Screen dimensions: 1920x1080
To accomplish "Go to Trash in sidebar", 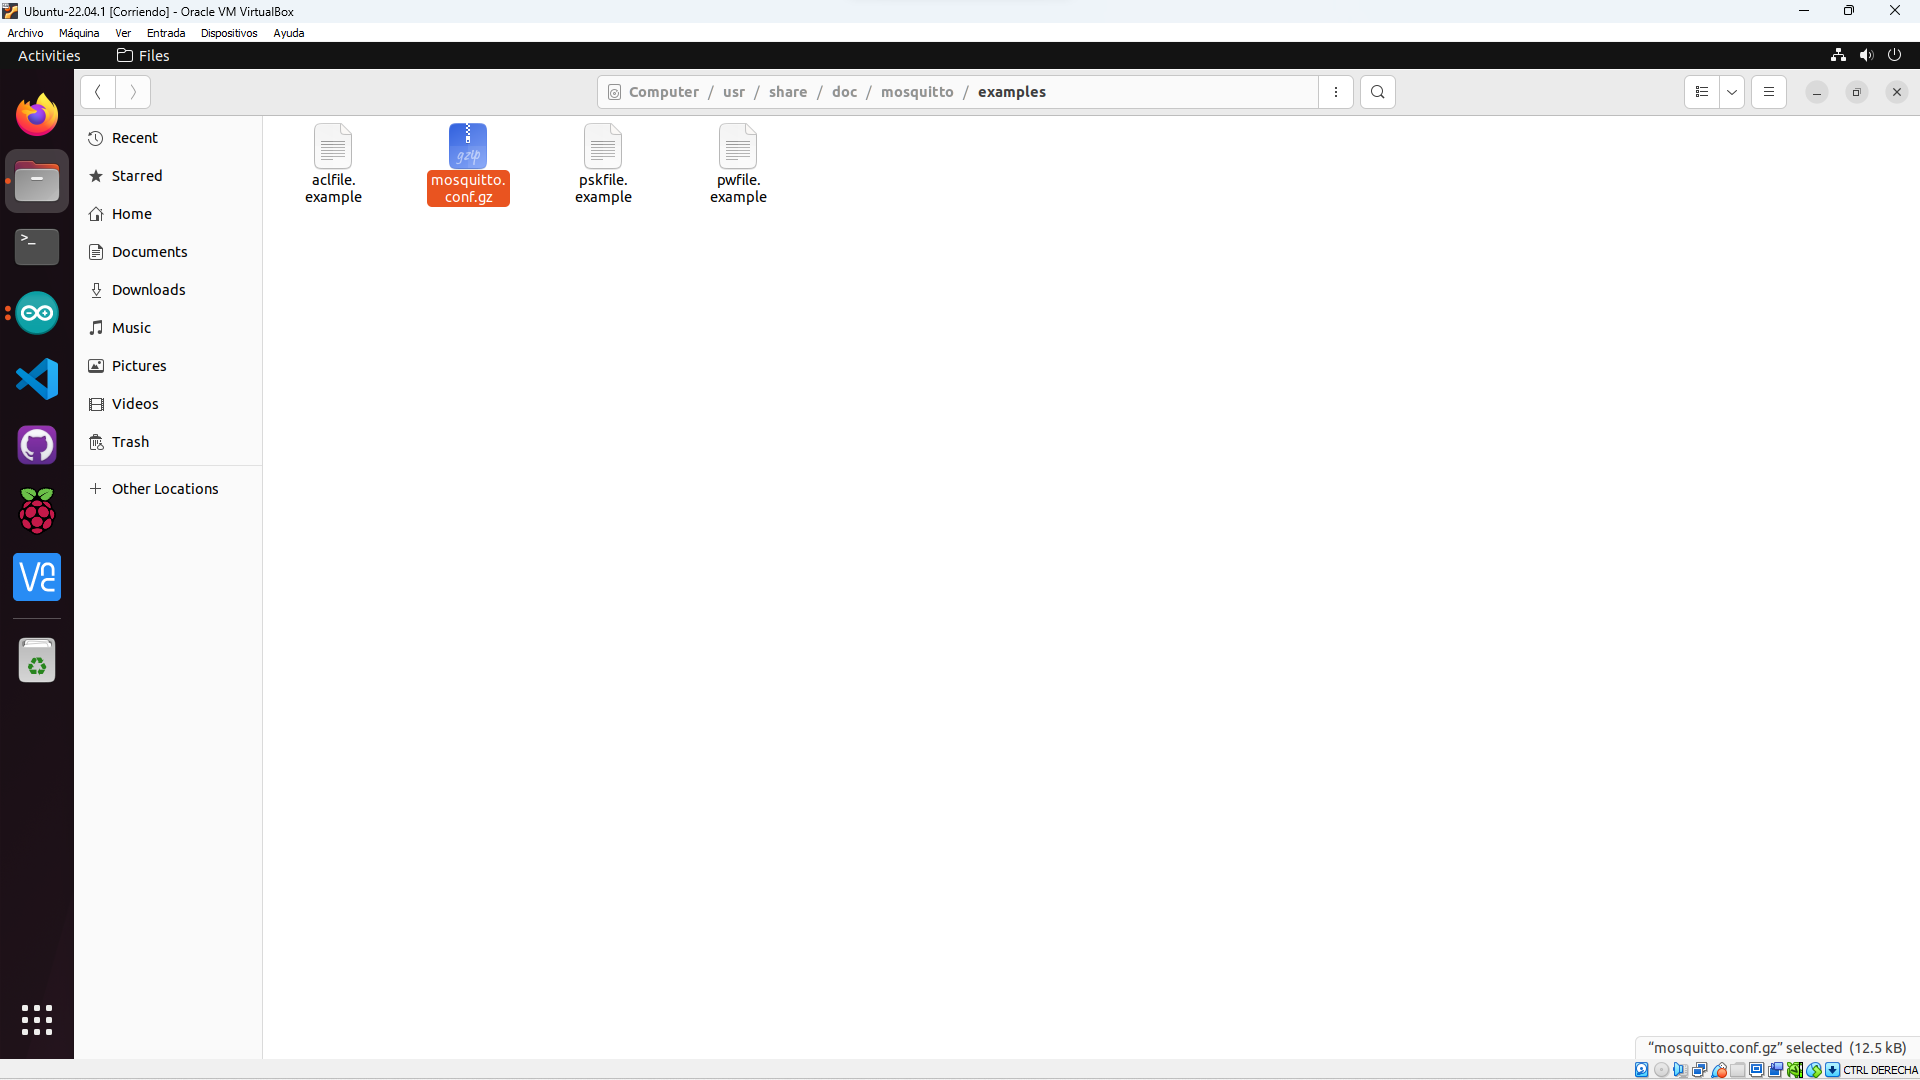I will point(130,442).
